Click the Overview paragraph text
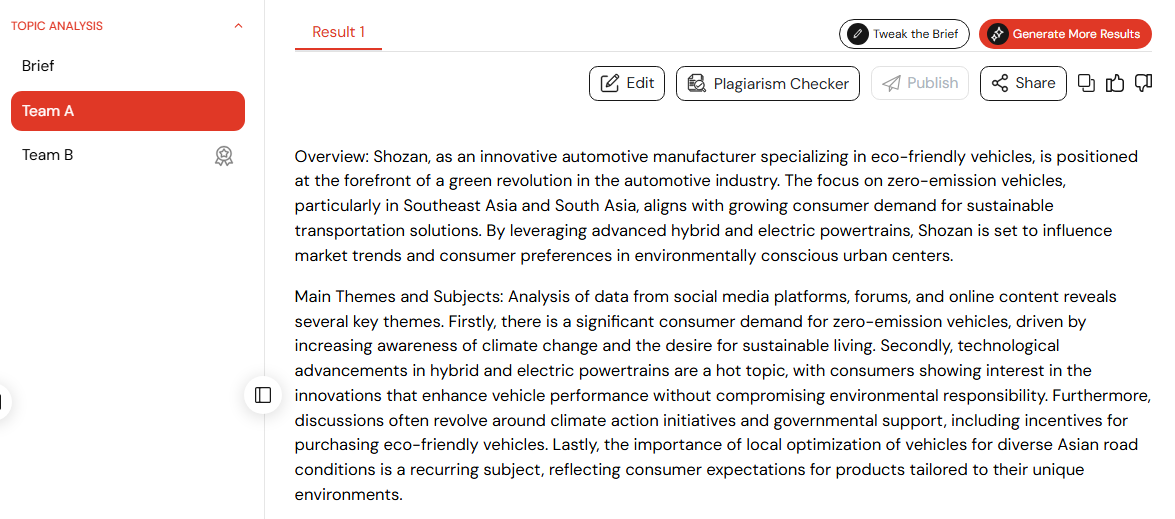 [716, 206]
